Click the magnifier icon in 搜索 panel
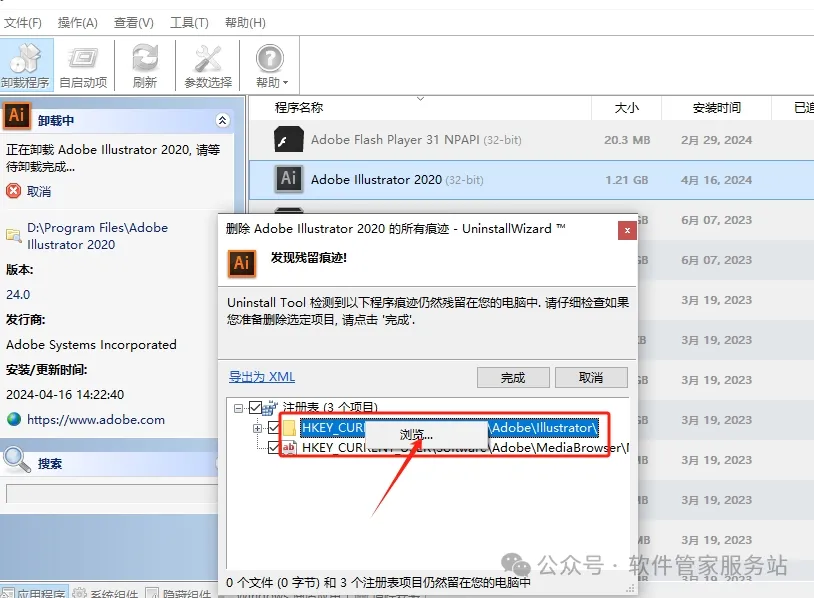The image size is (814, 598). point(17,460)
